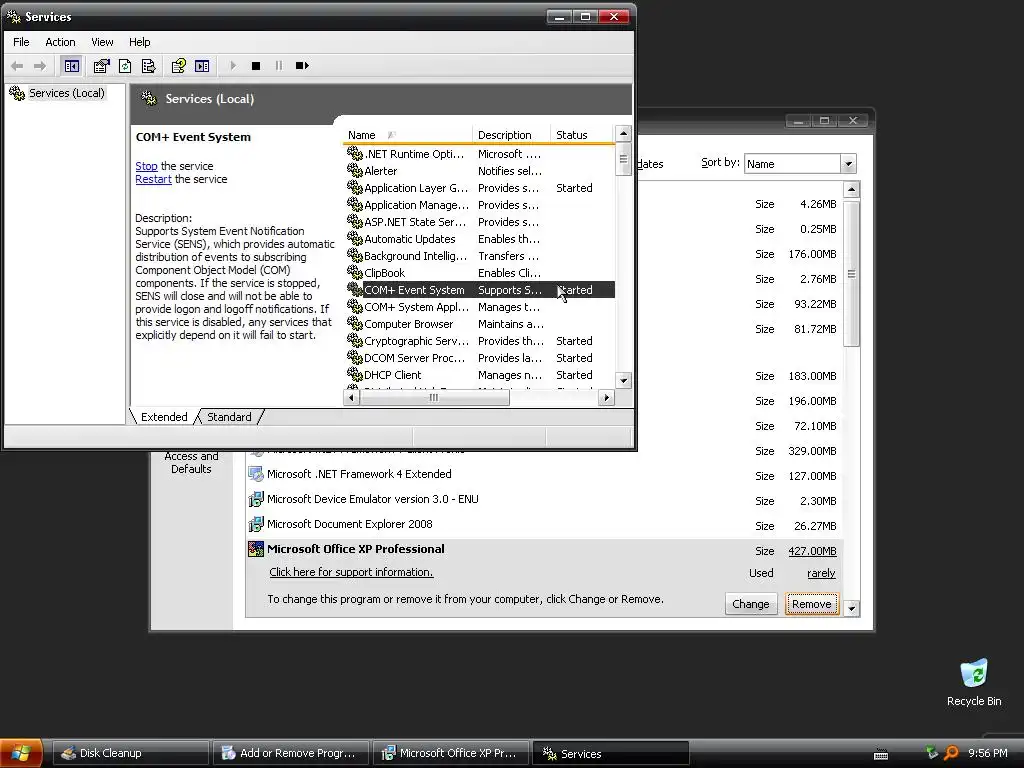Click the gear icon of Alerter service
Screen dimensions: 1024x768
pos(355,170)
